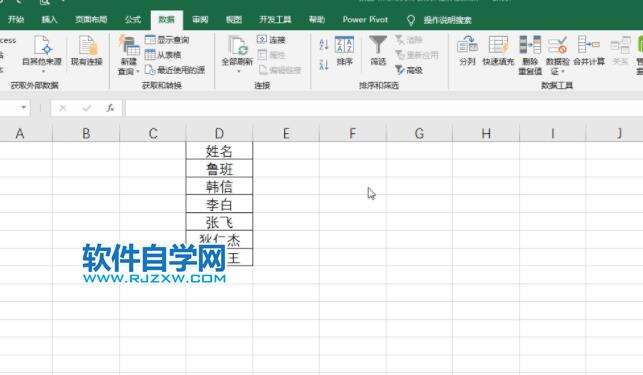Screen dimensions: 643x375
Task: Switch to the 插入 (Insert) tab
Action: tap(49, 19)
